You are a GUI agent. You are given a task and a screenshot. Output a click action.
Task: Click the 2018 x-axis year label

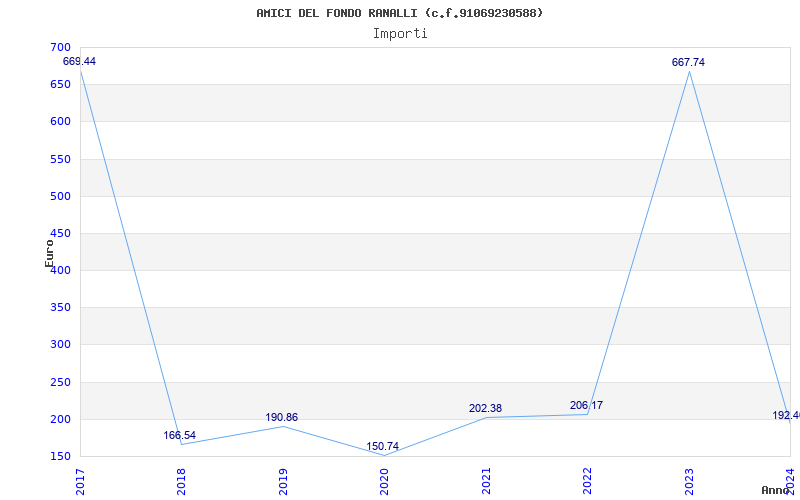(181, 481)
